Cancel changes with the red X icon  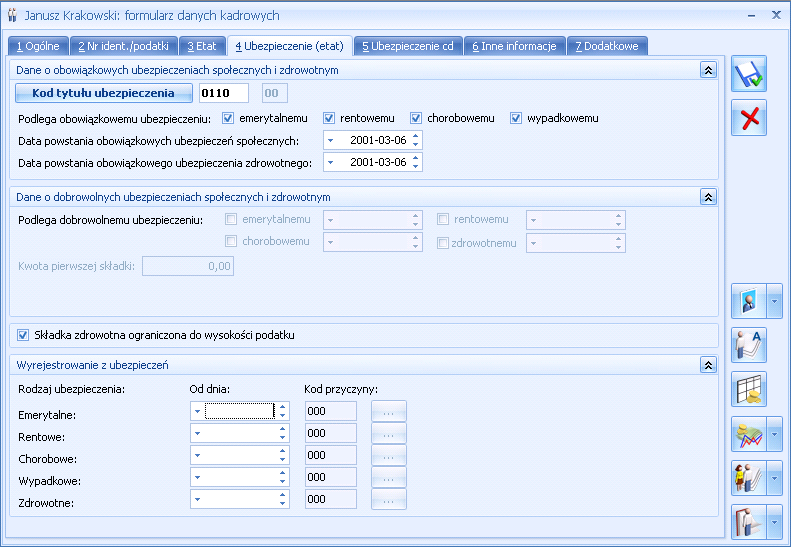point(749,118)
